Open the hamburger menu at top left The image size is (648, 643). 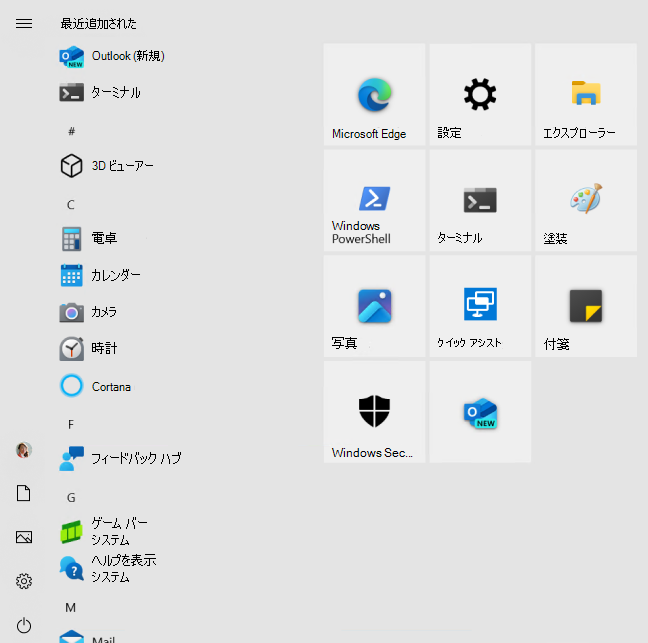(24, 24)
